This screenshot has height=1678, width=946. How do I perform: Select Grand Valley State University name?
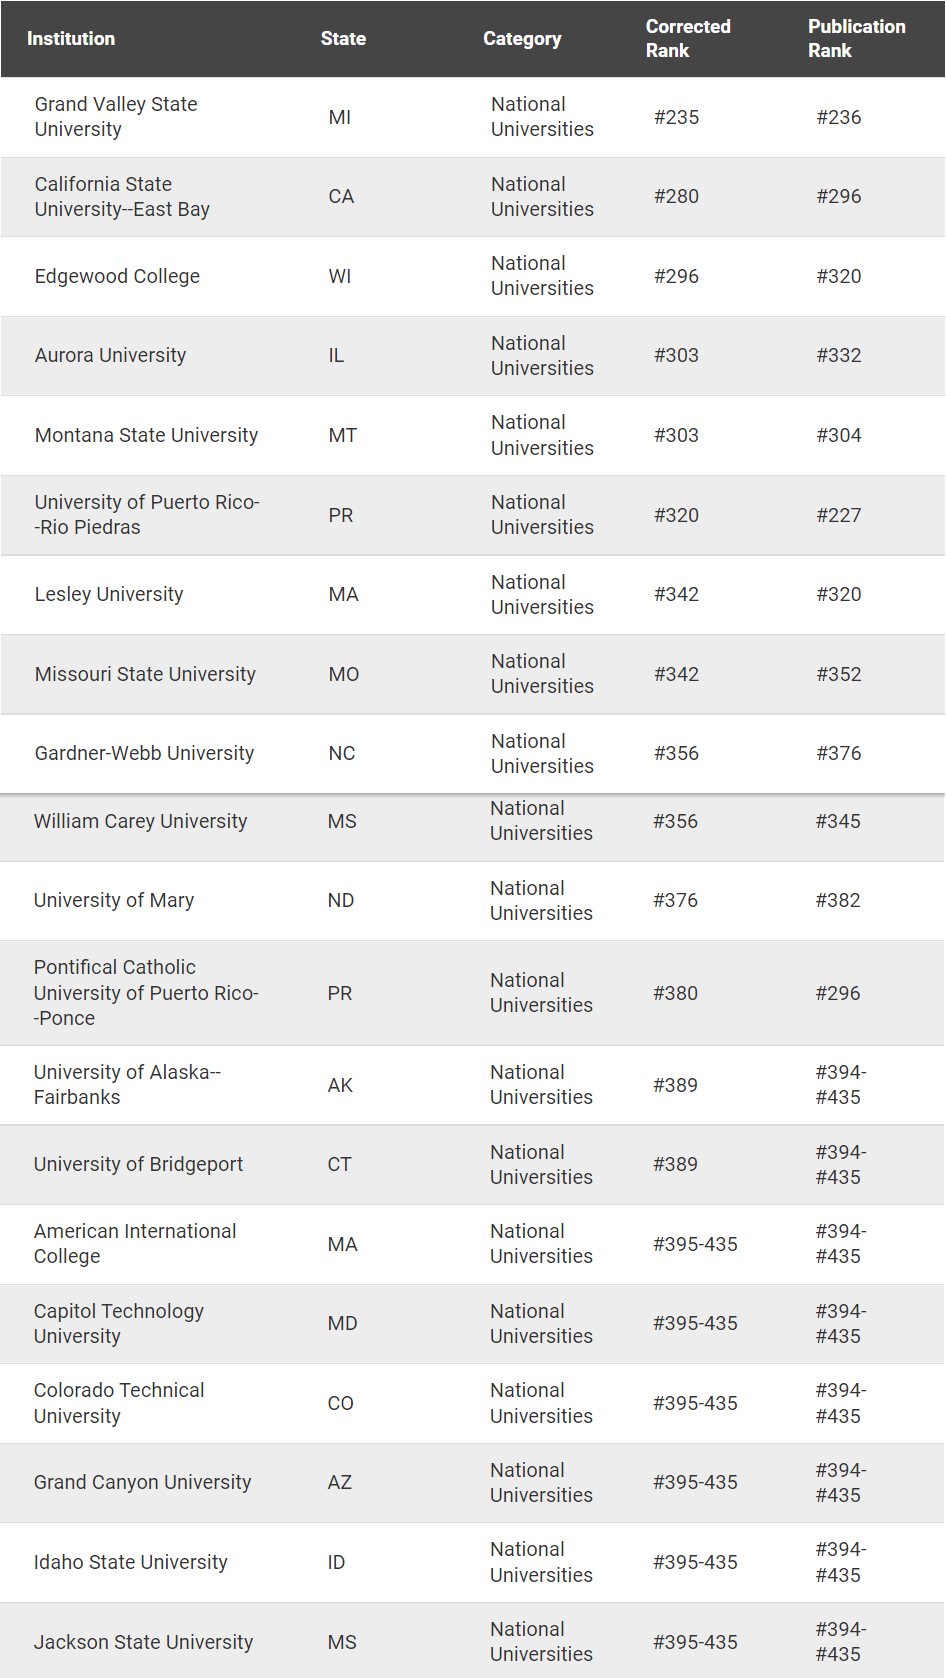click(116, 117)
